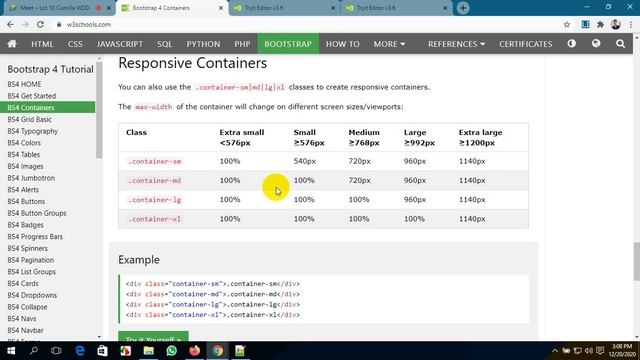The height and width of the screenshot is (360, 640).
Task: Open WhatsApp from the taskbar
Action: [171, 351]
